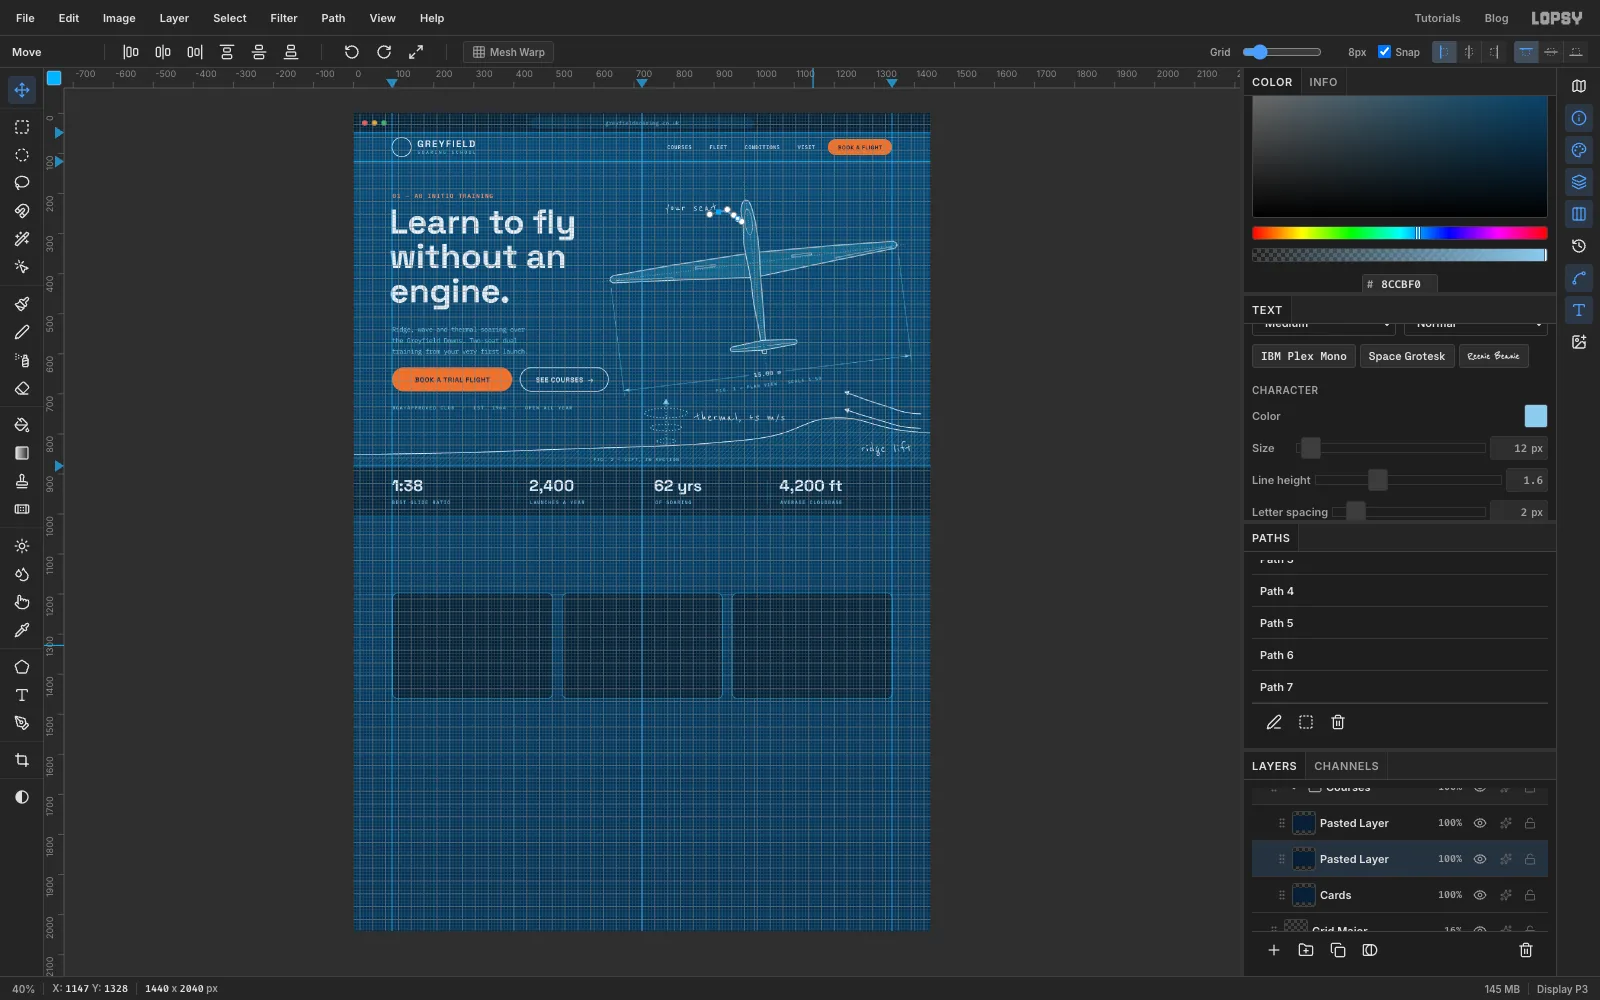Screen dimensions: 1600x1000
Task: Delete the selected path with trash icon
Action: (1338, 722)
